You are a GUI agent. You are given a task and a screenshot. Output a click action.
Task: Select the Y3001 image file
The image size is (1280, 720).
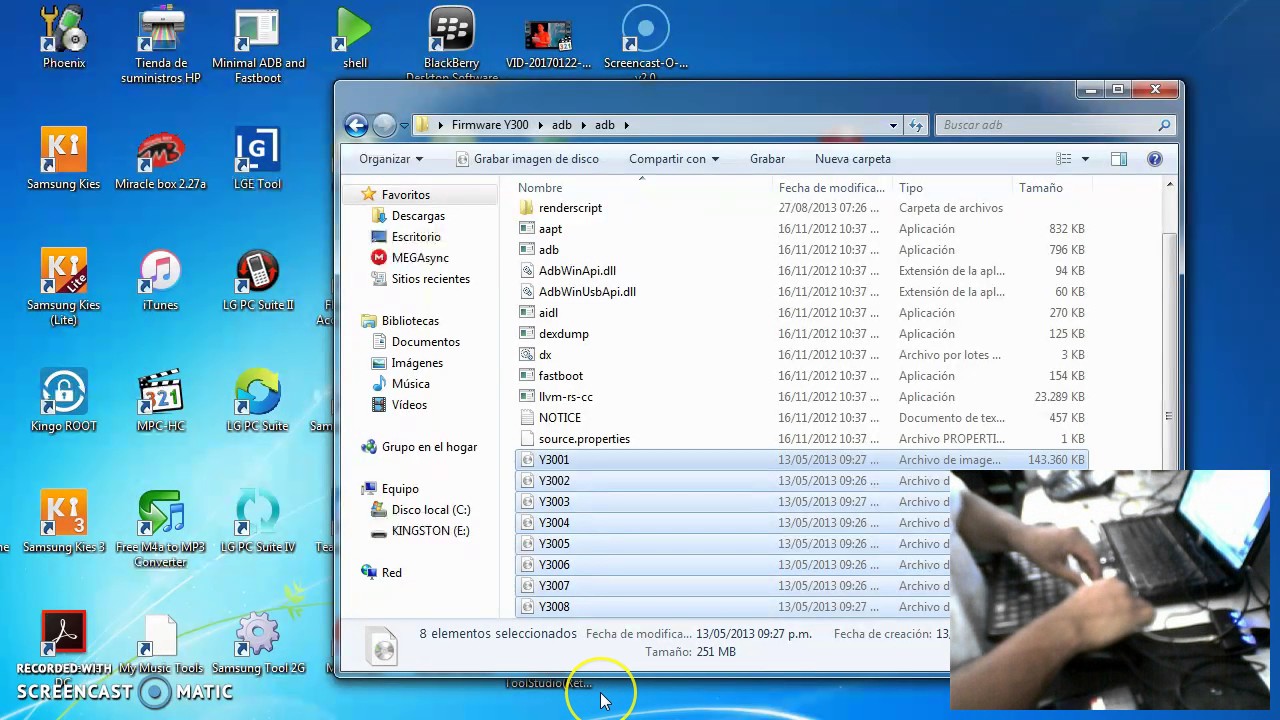802,460
